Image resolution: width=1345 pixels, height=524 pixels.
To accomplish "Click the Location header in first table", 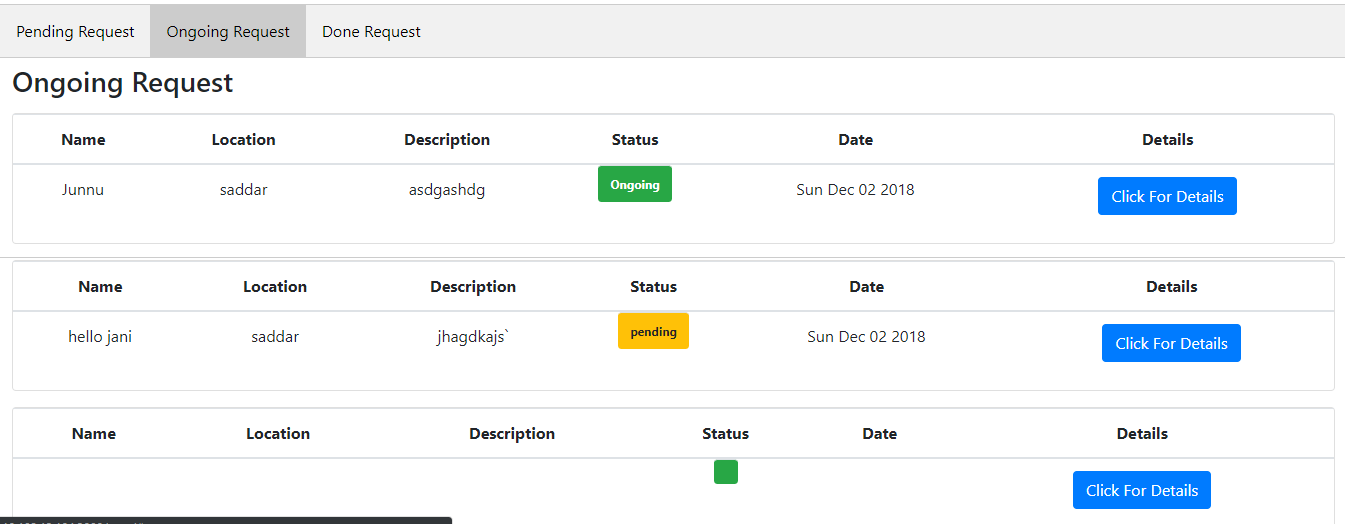I will click(243, 140).
